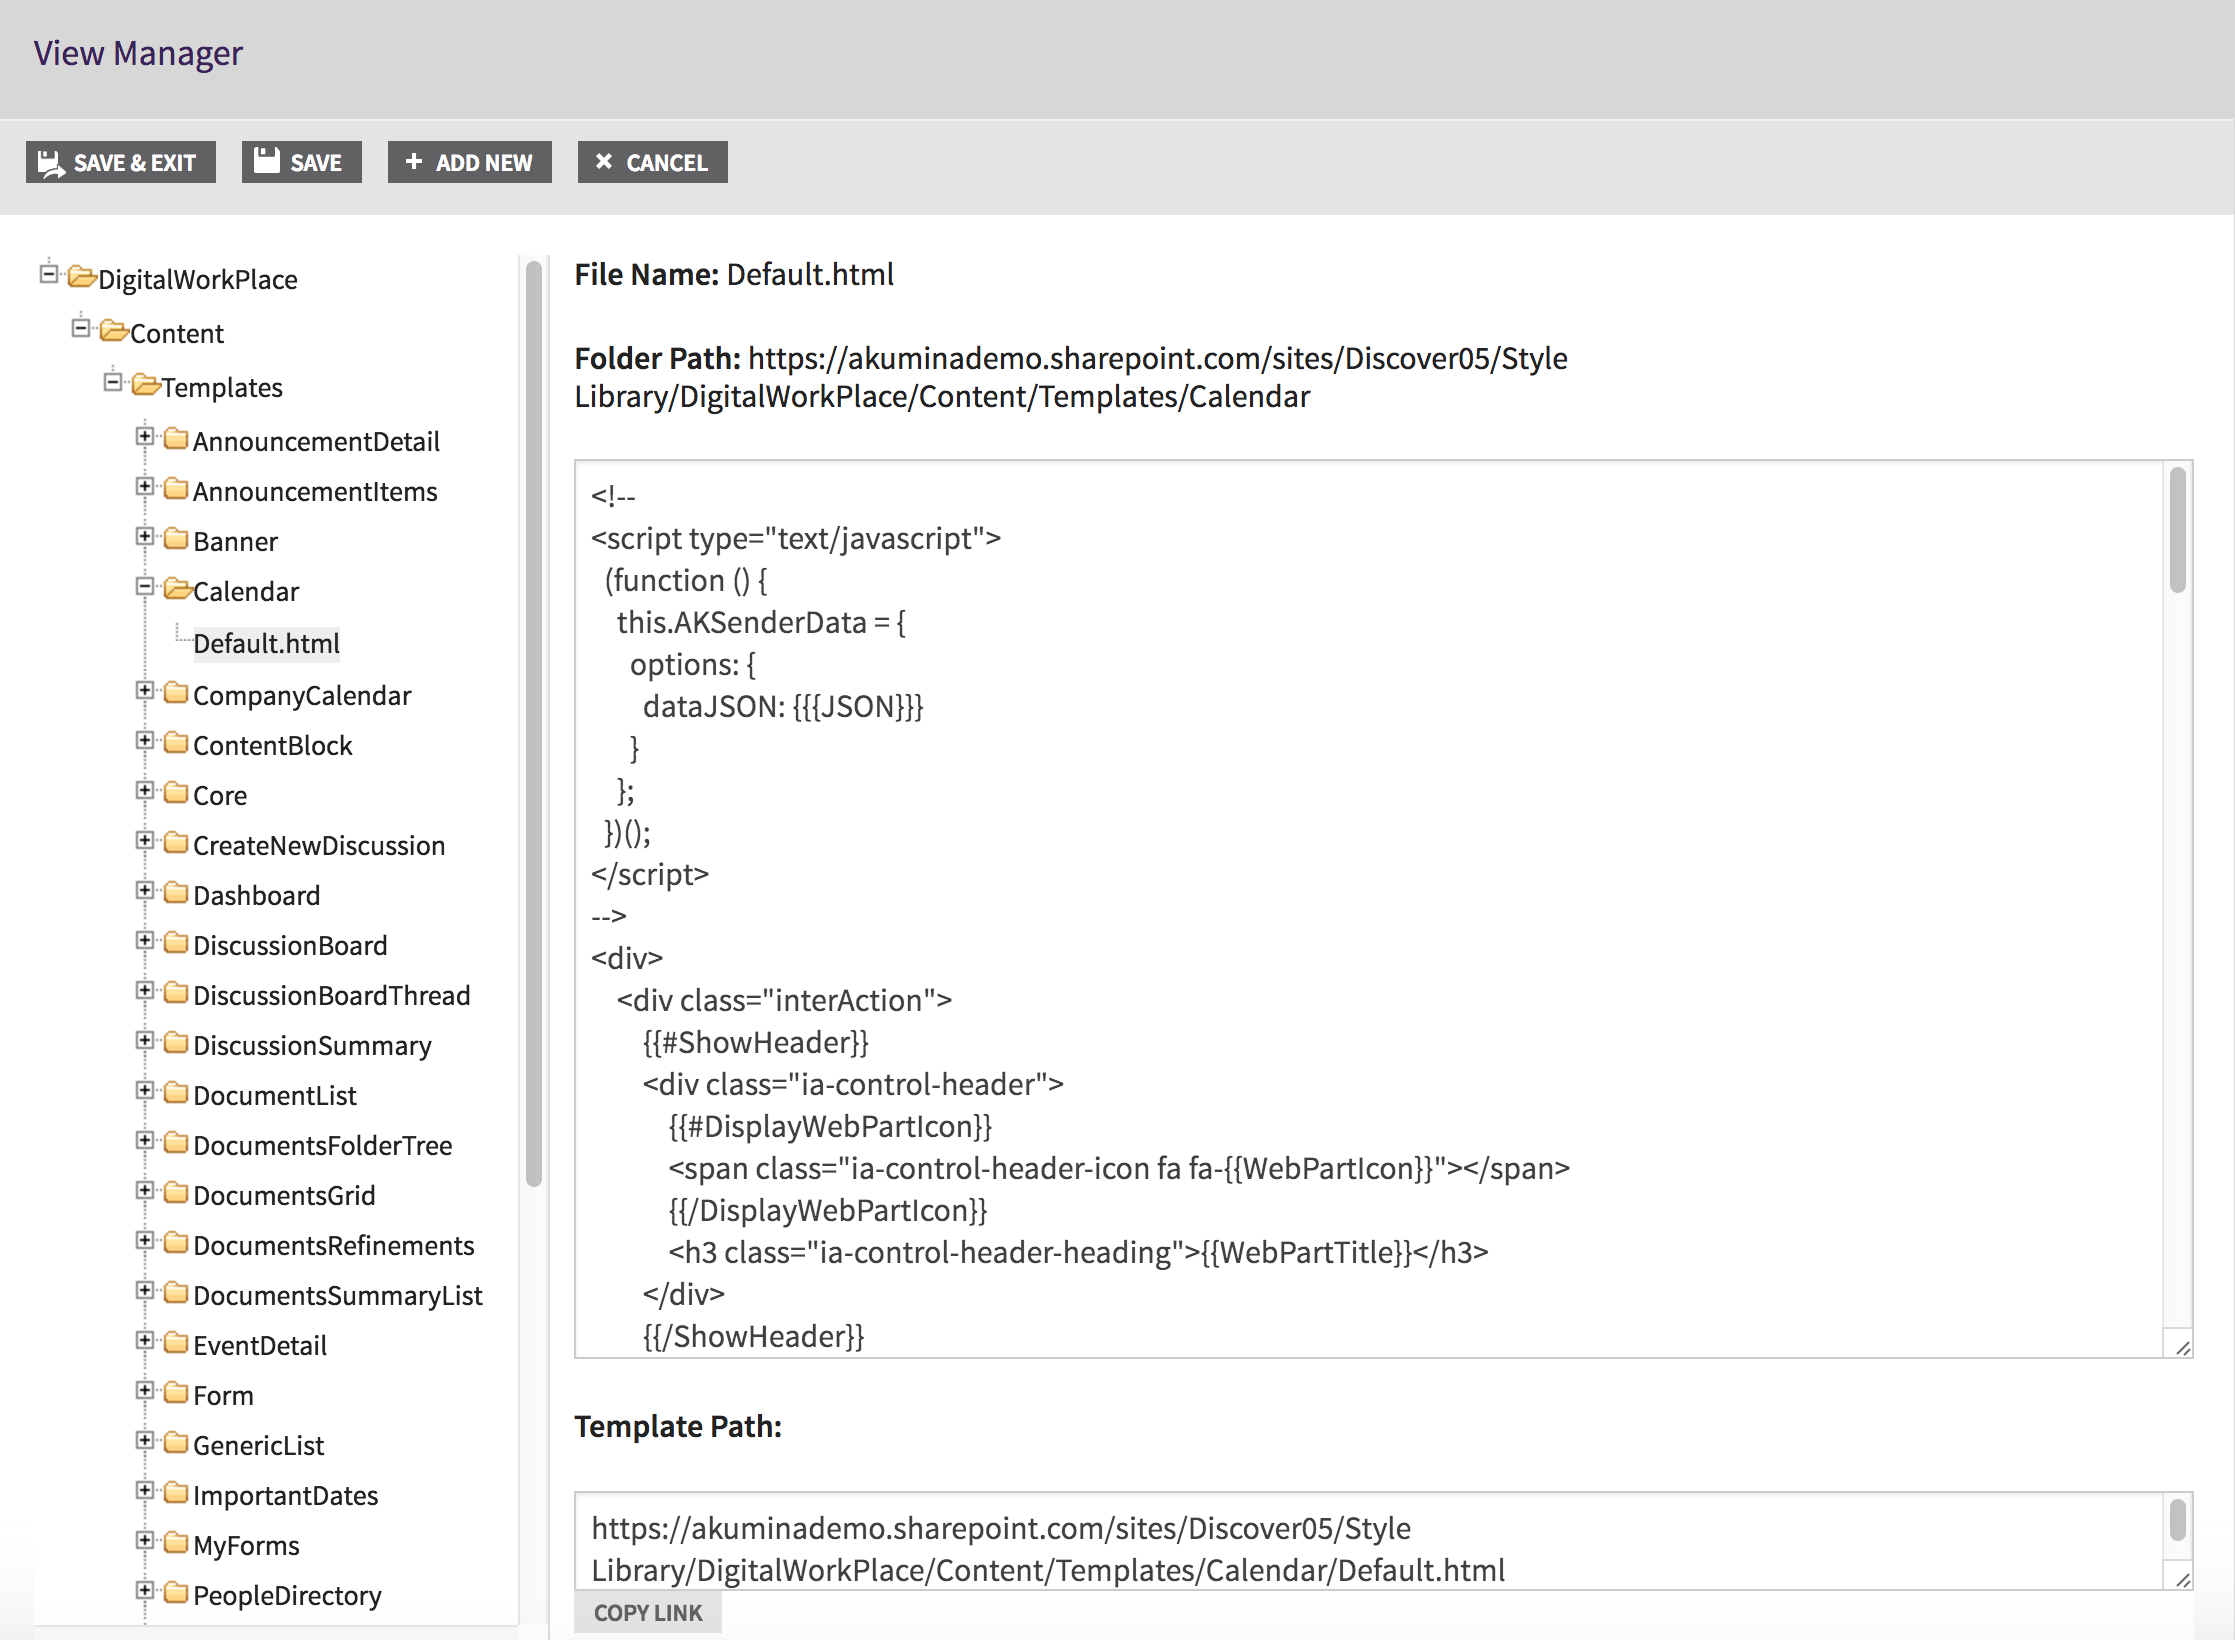Viewport: 2235px width, 1640px height.
Task: Click the View Manager title
Action: 138,53
